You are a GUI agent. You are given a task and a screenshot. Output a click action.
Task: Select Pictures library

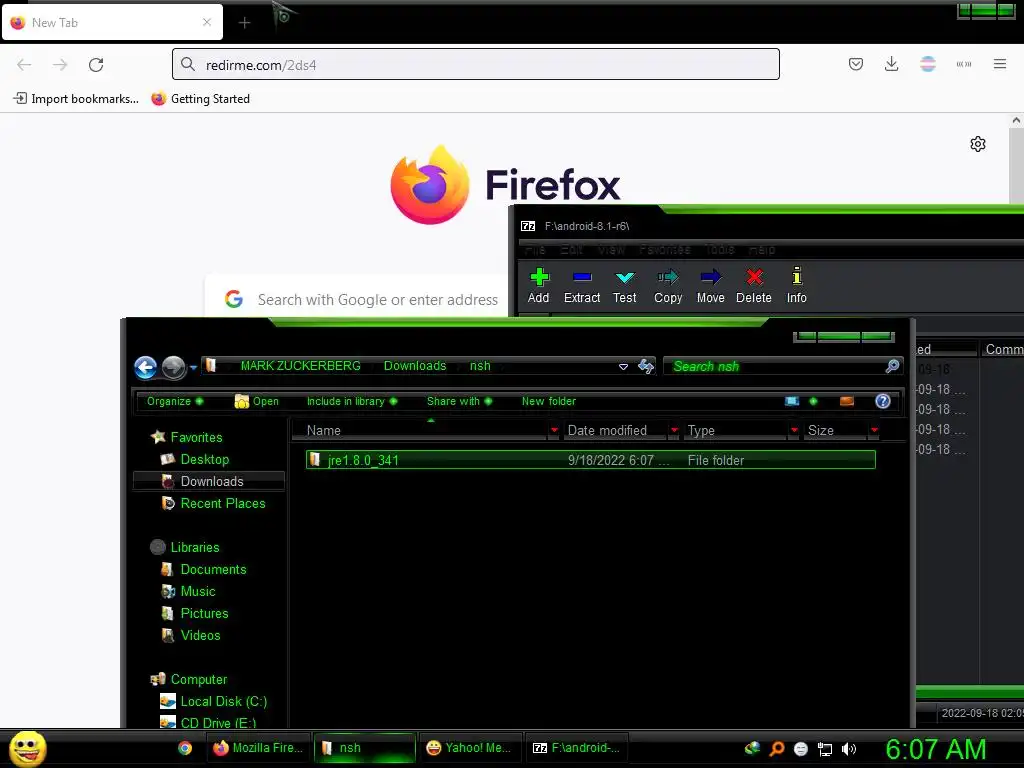204,613
